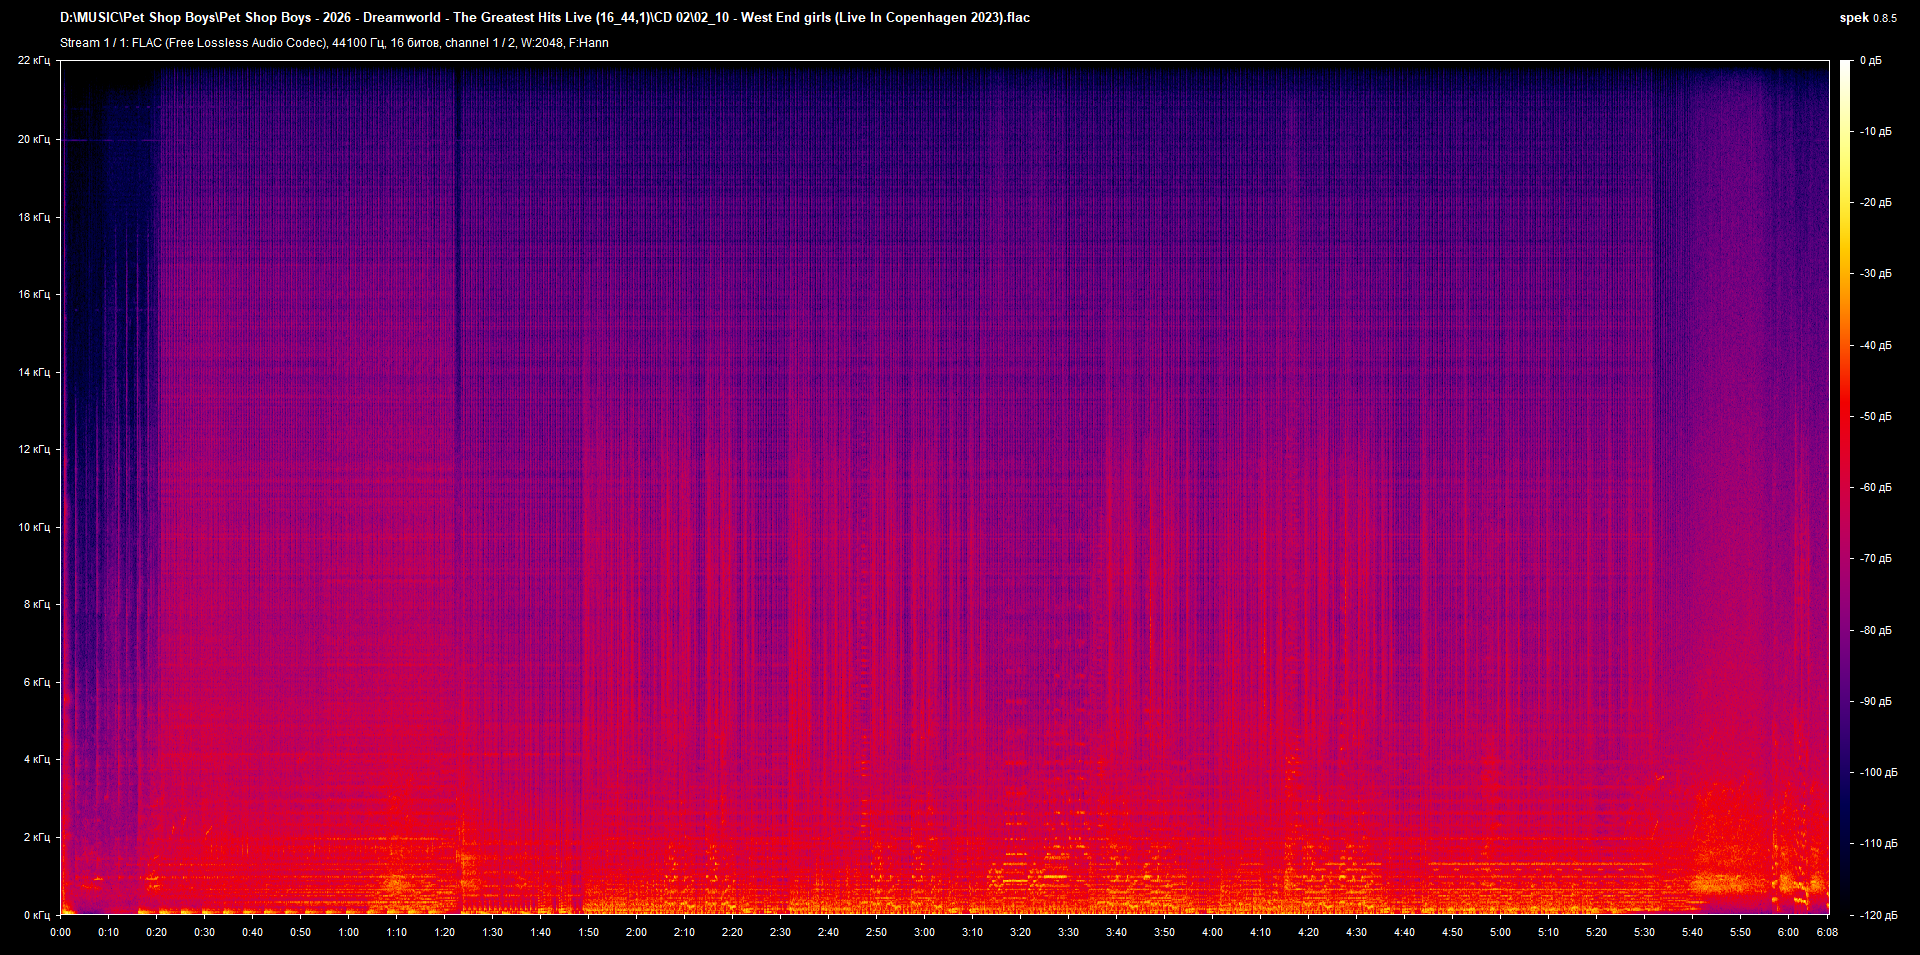The height and width of the screenshot is (955, 1920).
Task: Click the 0 кГц frequency axis label
Action: [x=37, y=915]
